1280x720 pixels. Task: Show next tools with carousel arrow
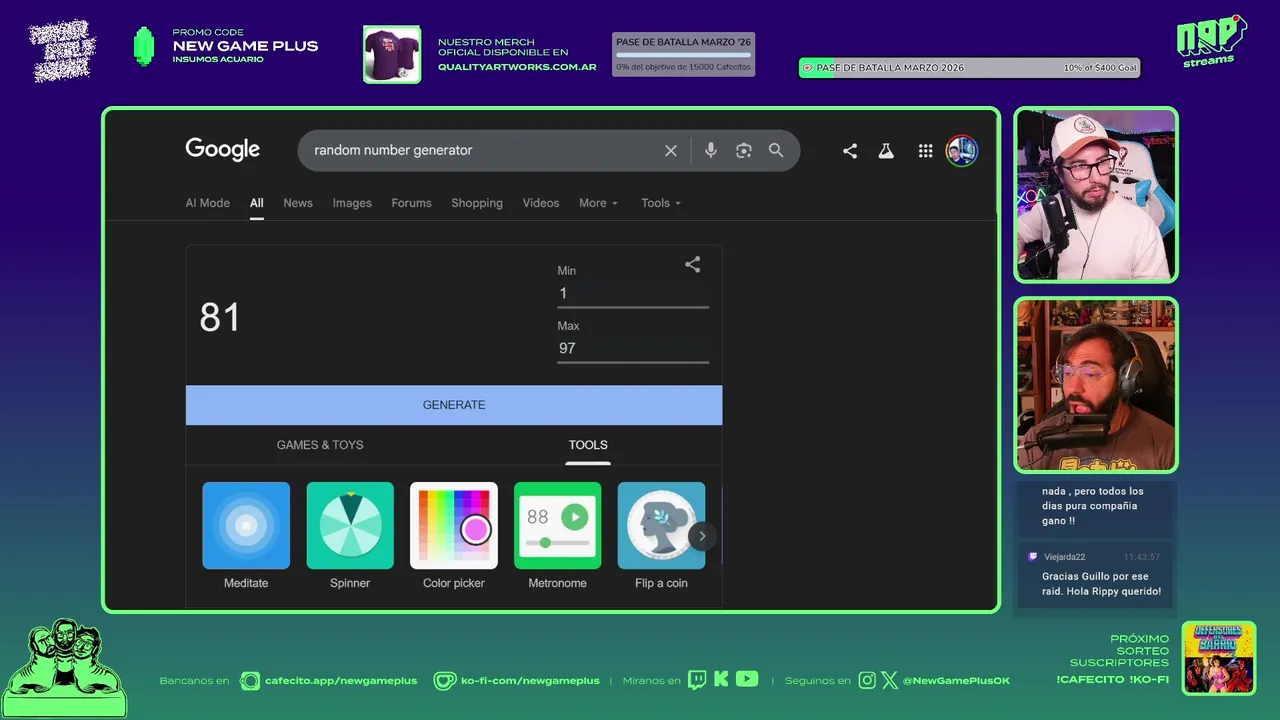pyautogui.click(x=702, y=536)
